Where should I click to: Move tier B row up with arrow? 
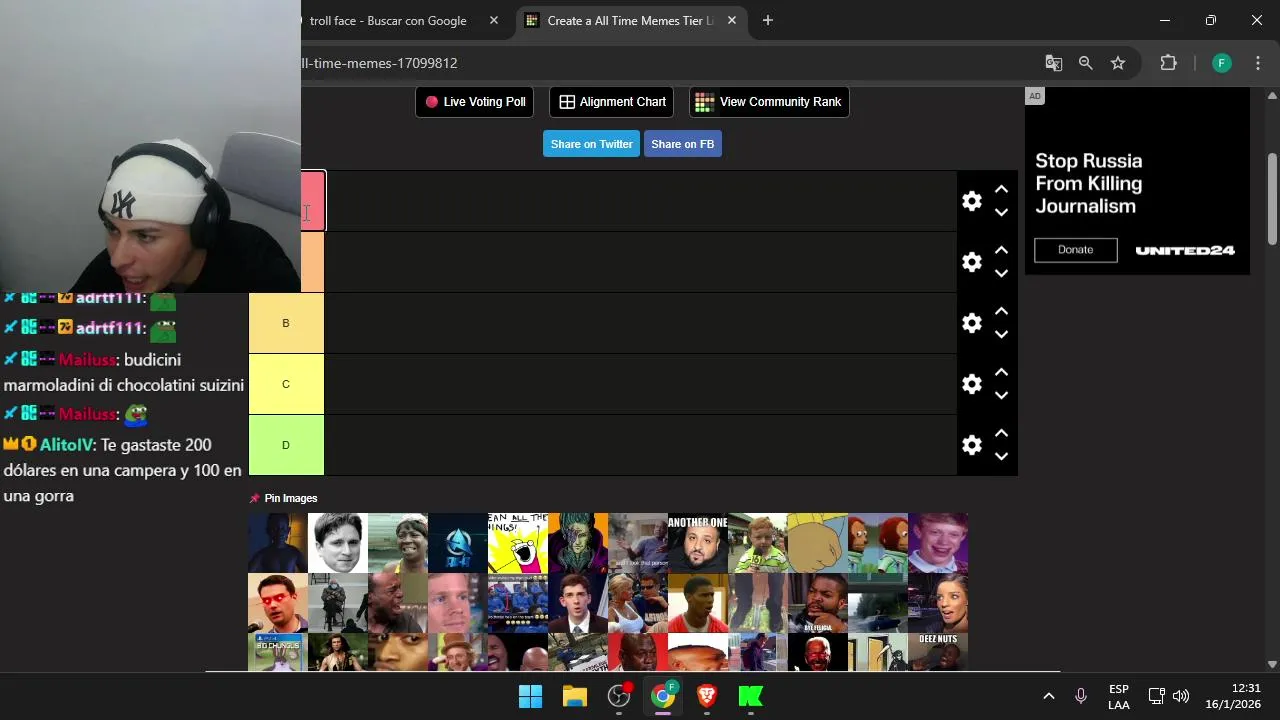1001,311
